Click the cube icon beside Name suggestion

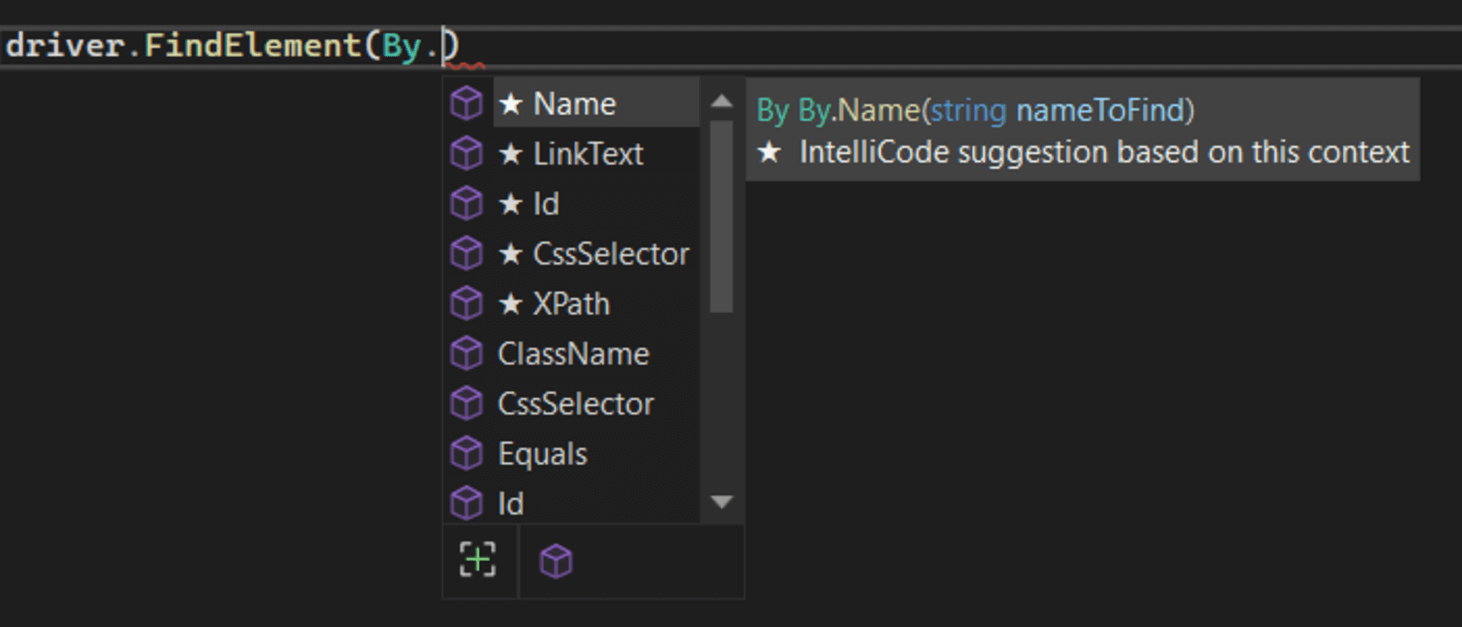click(x=467, y=103)
